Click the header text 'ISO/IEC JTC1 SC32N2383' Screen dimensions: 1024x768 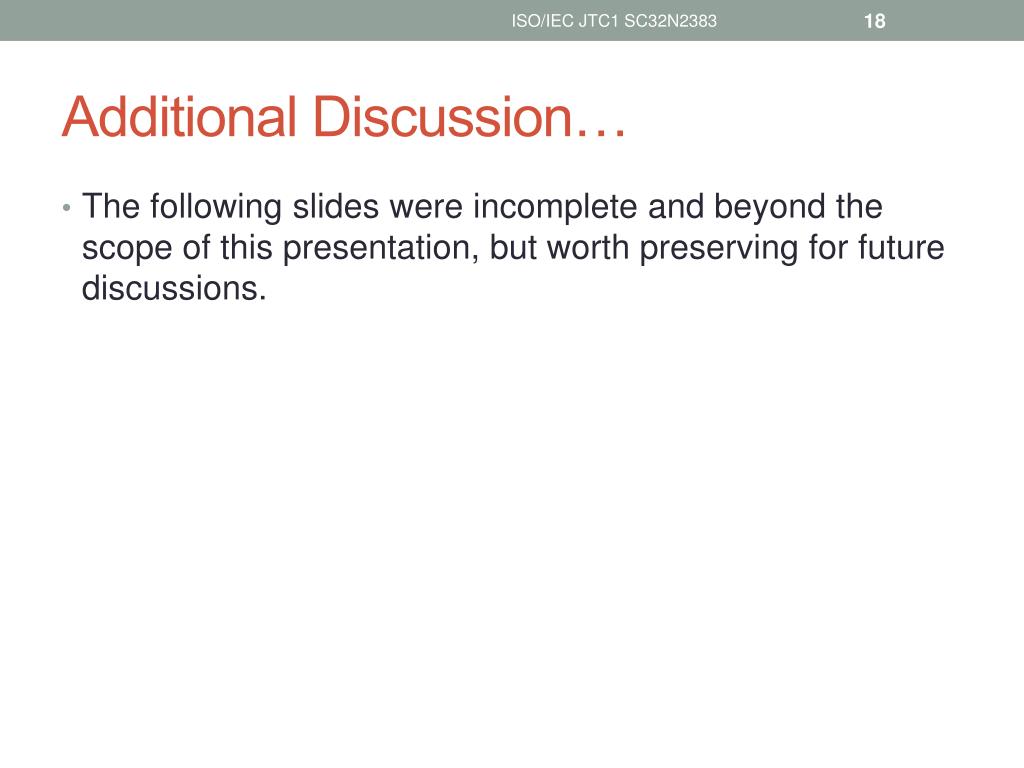click(614, 21)
